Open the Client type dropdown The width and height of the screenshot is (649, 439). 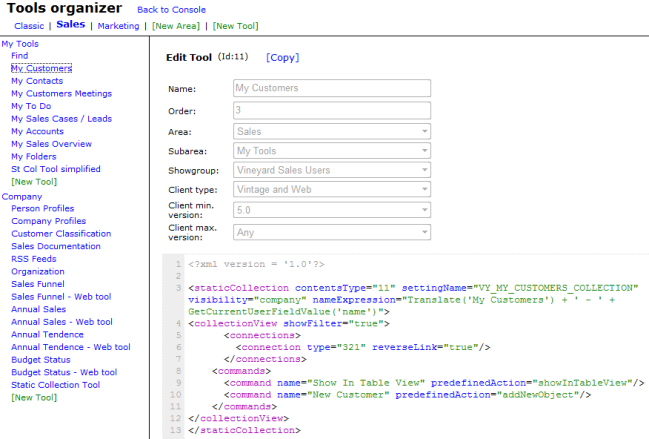pos(332,190)
